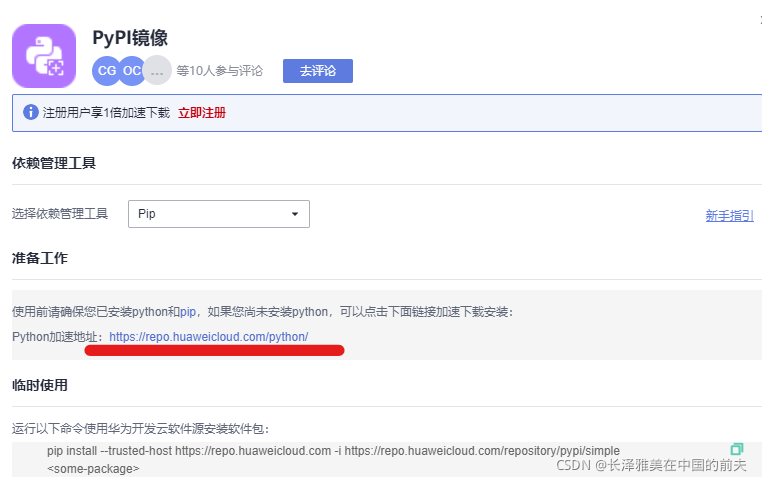Click the 依赖管理工具 section heading
Image resolution: width=762 pixels, height=481 pixels.
click(x=54, y=163)
